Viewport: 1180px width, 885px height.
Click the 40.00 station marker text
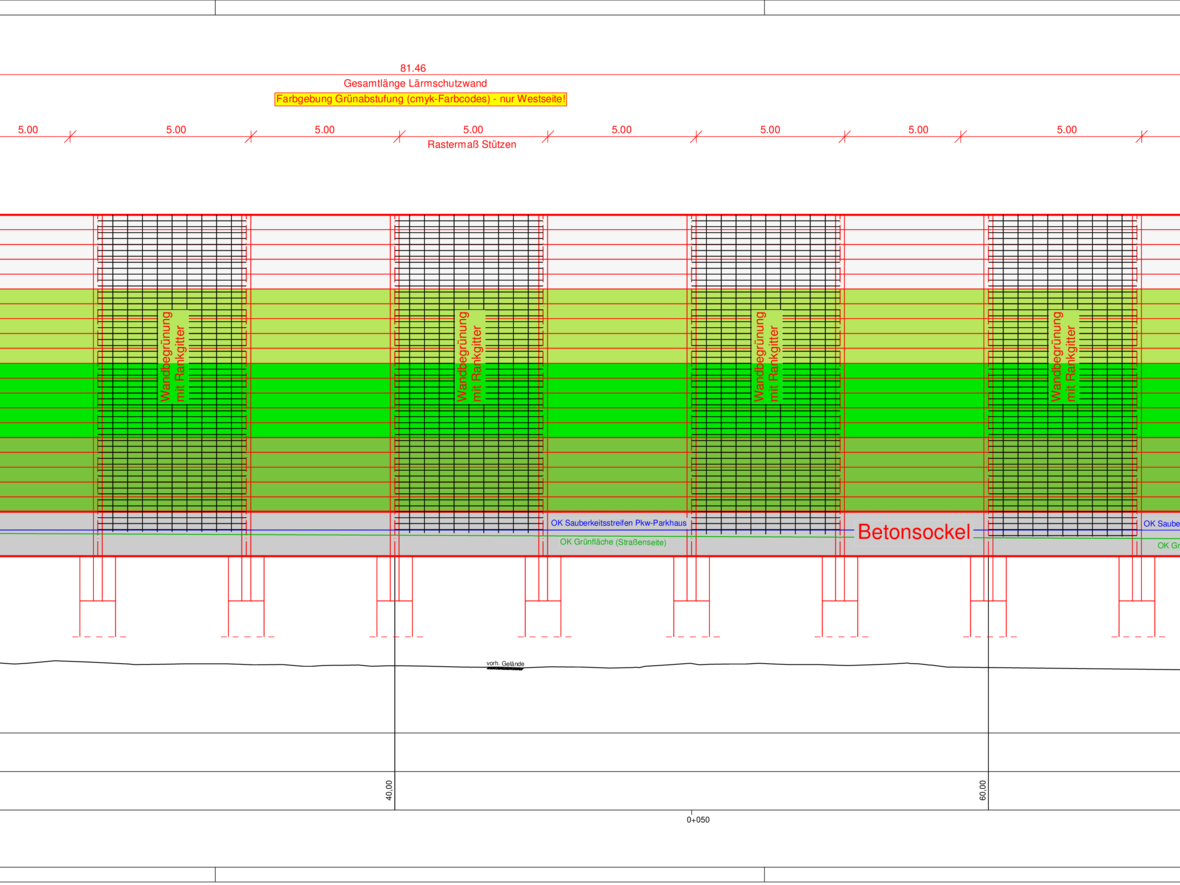pyautogui.click(x=389, y=791)
